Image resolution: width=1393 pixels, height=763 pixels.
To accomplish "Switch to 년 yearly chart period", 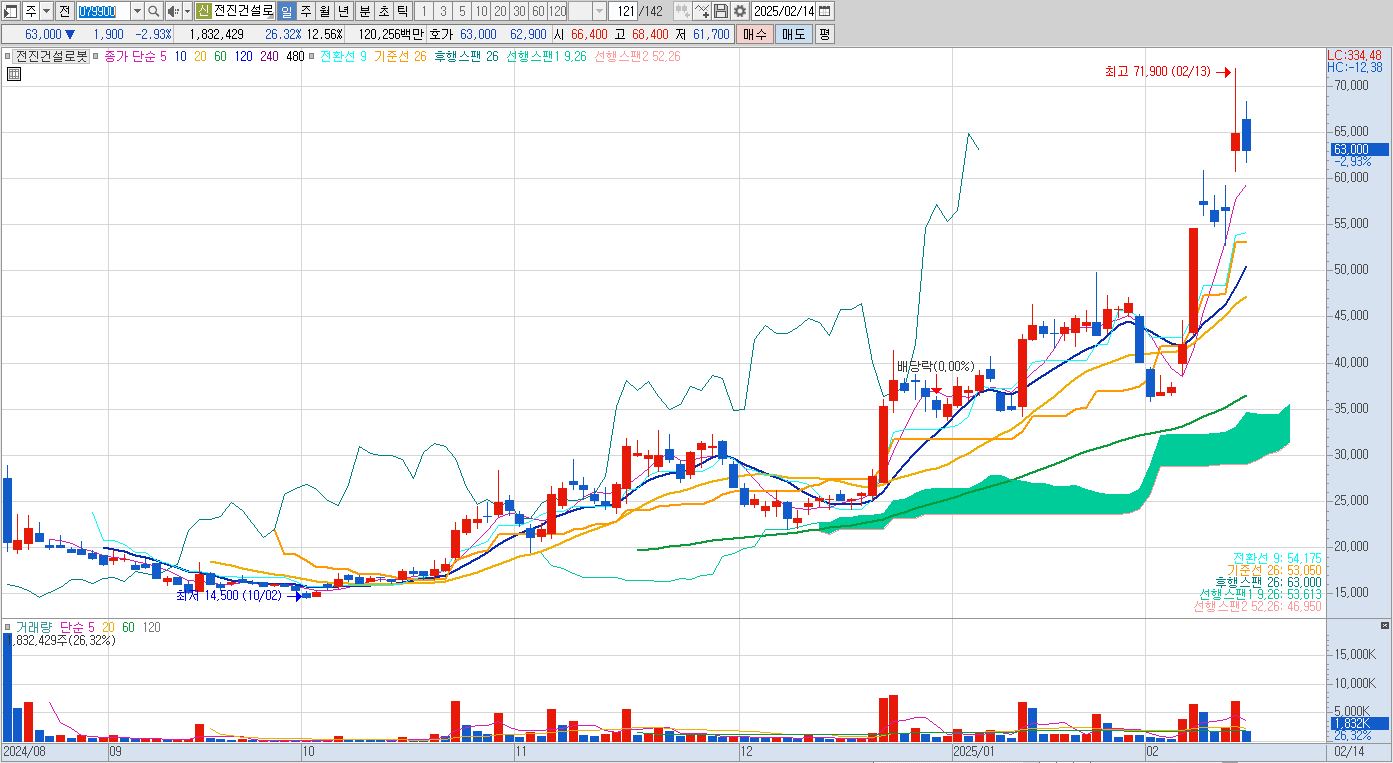I will (x=343, y=11).
